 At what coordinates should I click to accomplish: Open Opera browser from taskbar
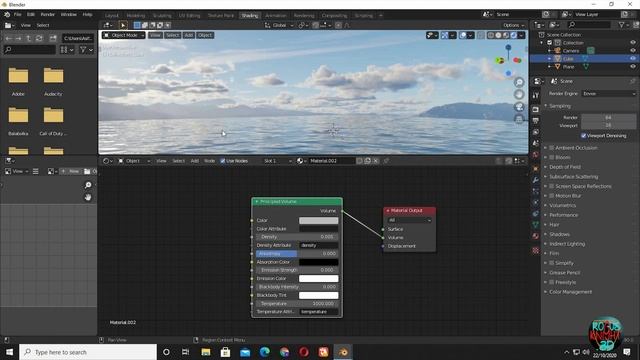click(x=304, y=352)
